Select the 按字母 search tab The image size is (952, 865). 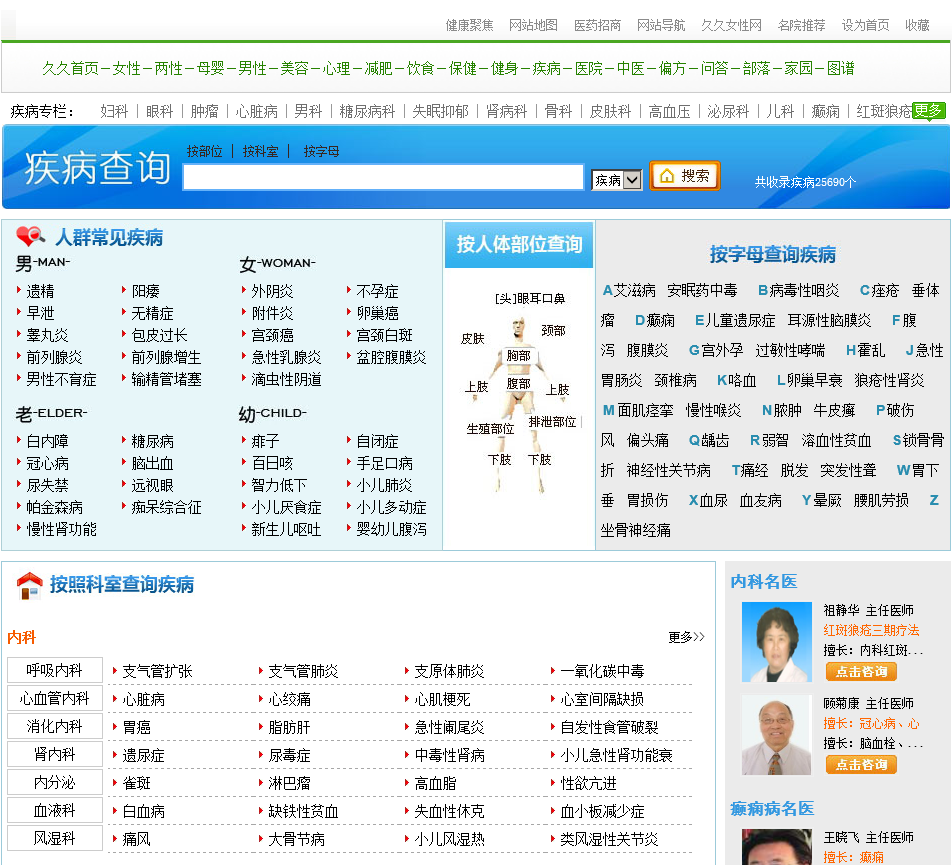tap(321, 151)
